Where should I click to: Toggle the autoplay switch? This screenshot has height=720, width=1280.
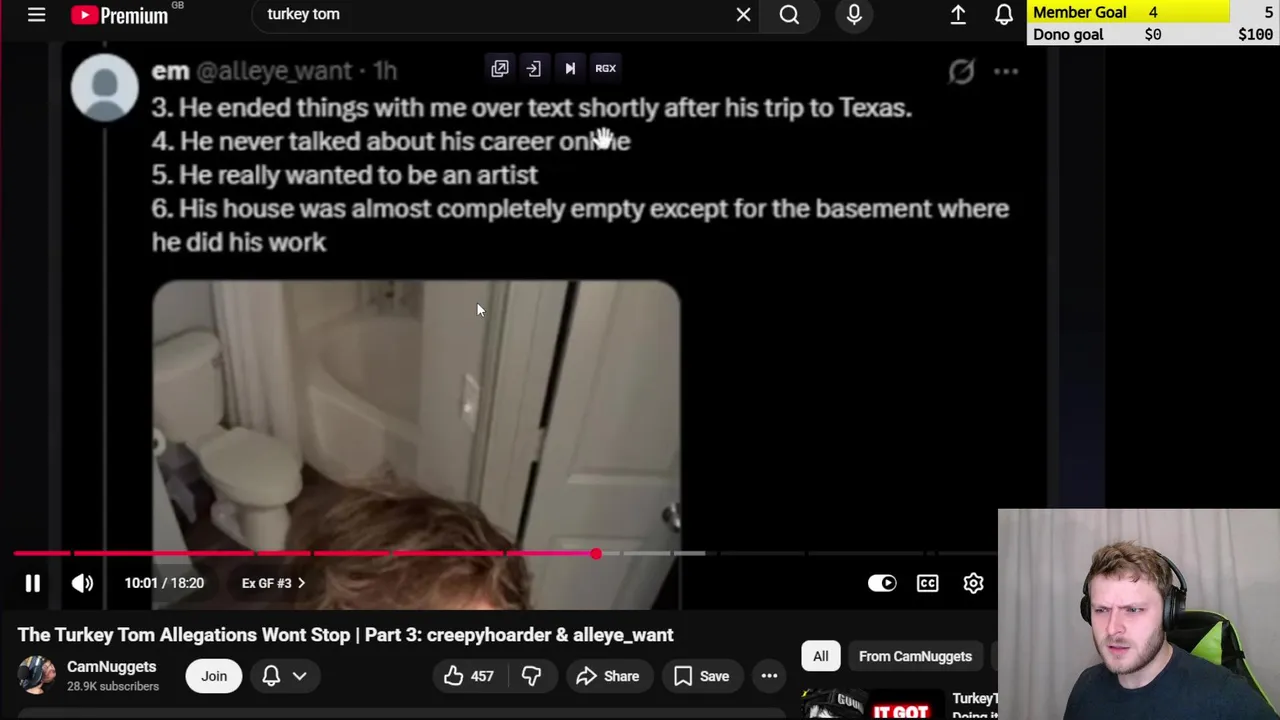tap(882, 583)
